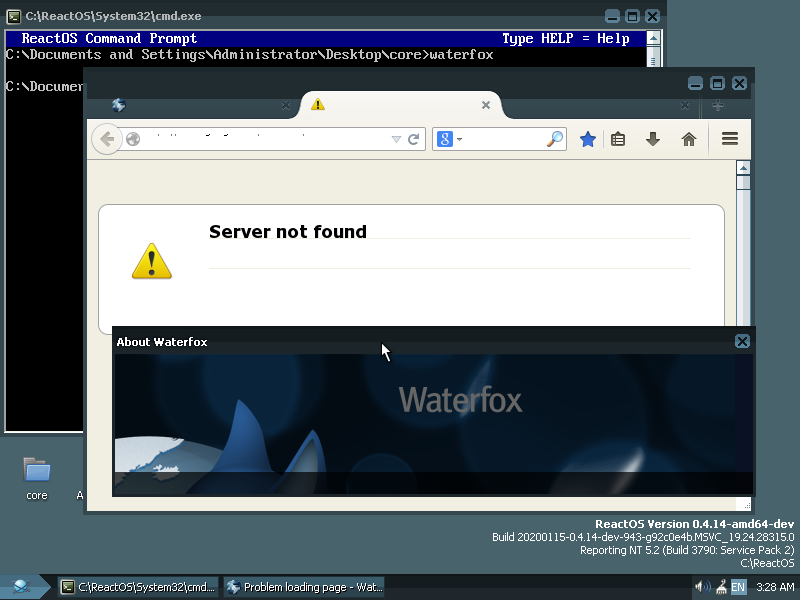The height and width of the screenshot is (600, 800).
Task: Maximize the Waterfox window
Action: 717,83
